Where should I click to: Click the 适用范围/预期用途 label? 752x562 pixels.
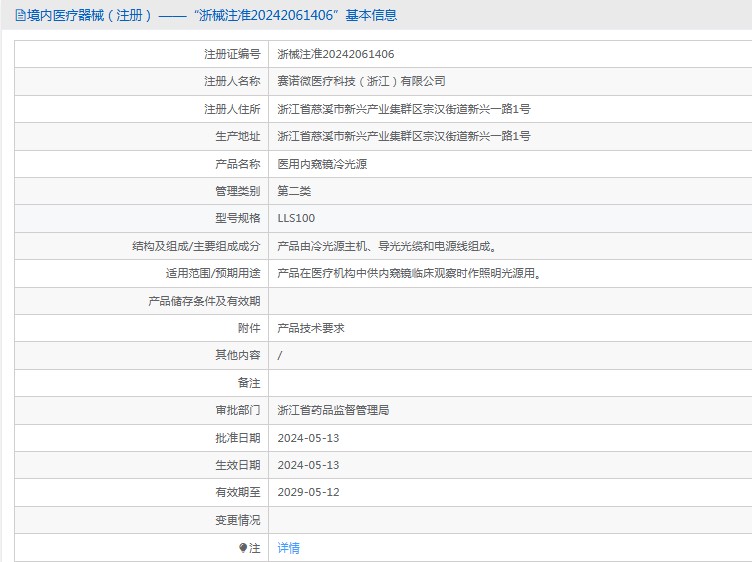[x=213, y=273]
